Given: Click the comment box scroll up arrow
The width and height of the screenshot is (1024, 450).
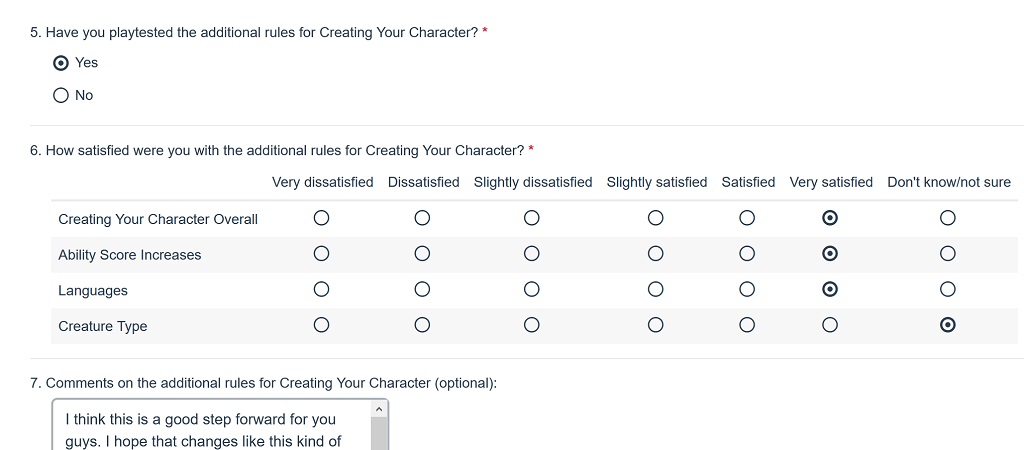Looking at the screenshot, I should point(379,409).
